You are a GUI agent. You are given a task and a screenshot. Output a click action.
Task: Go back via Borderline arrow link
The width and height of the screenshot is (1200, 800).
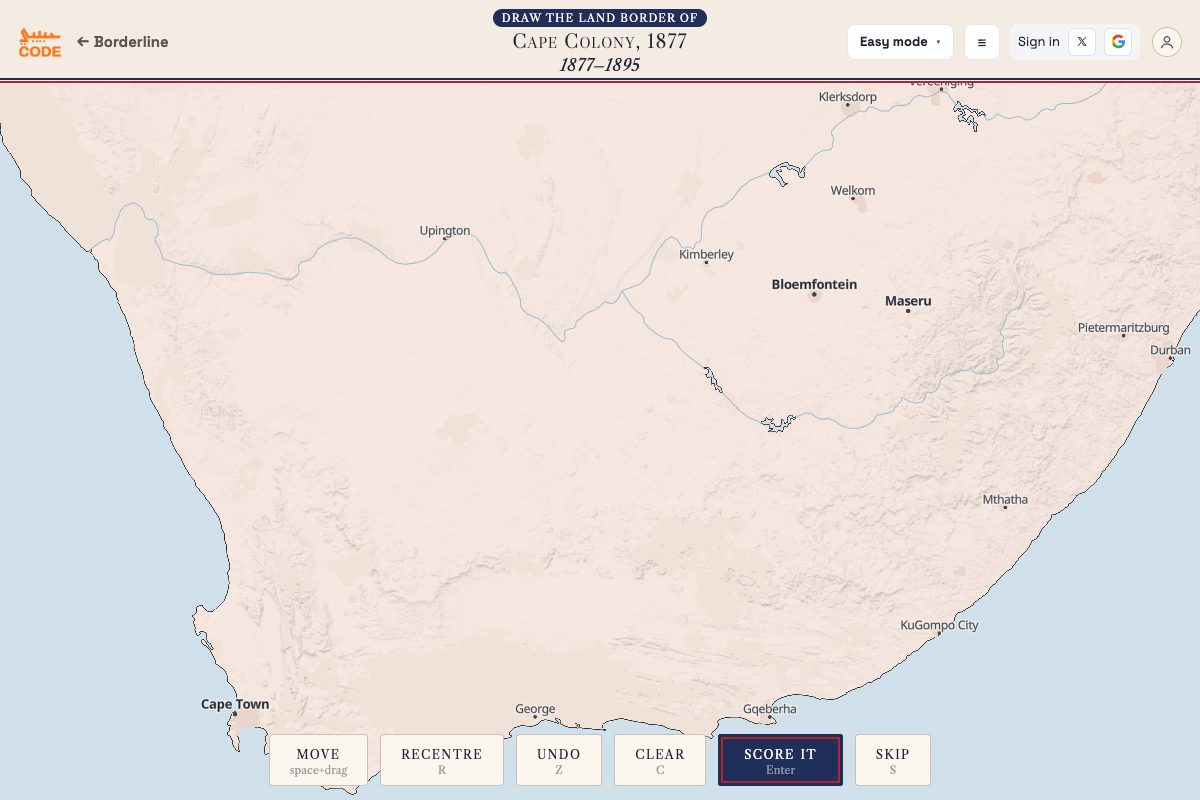(123, 42)
